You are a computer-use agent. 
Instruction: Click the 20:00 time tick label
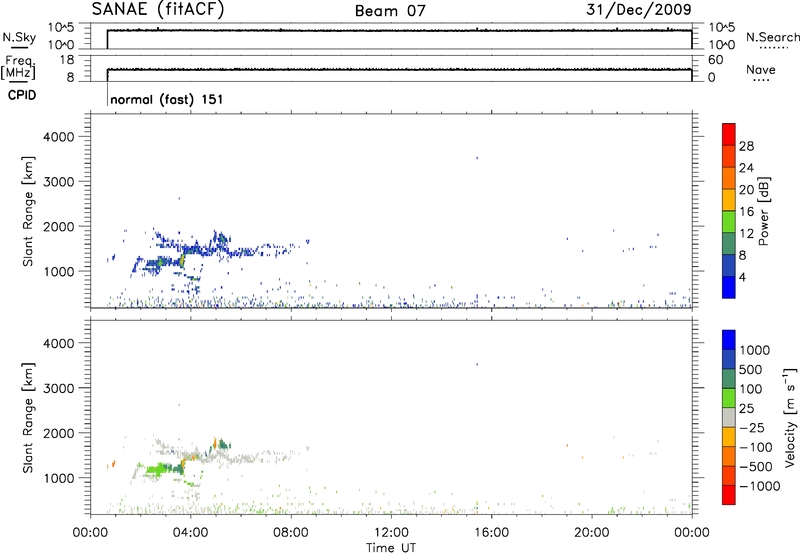(x=592, y=533)
